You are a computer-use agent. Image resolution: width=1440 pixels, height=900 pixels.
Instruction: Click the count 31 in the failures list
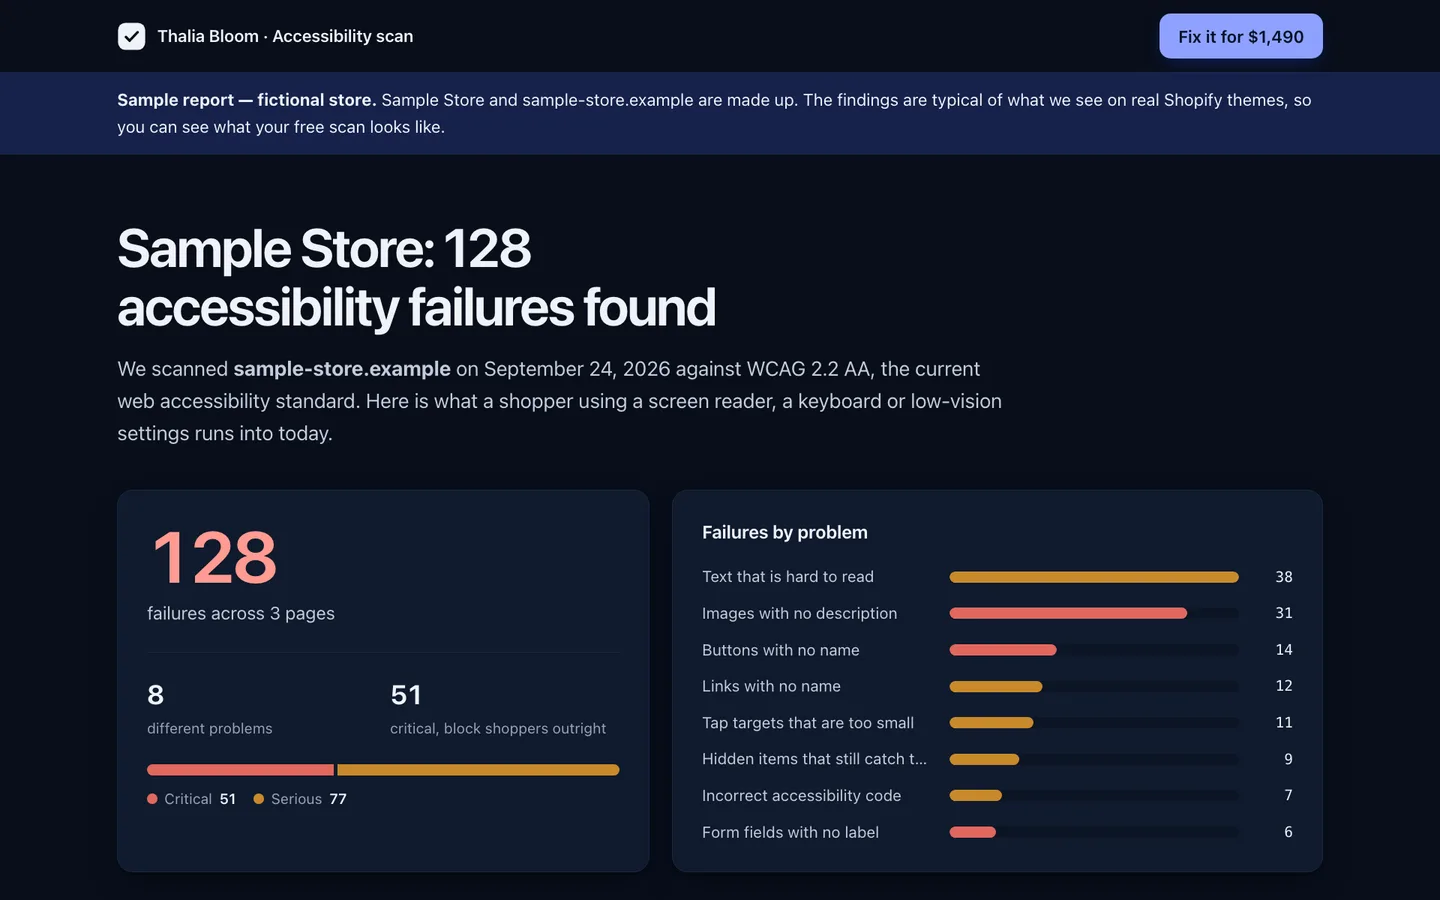[x=1284, y=613]
